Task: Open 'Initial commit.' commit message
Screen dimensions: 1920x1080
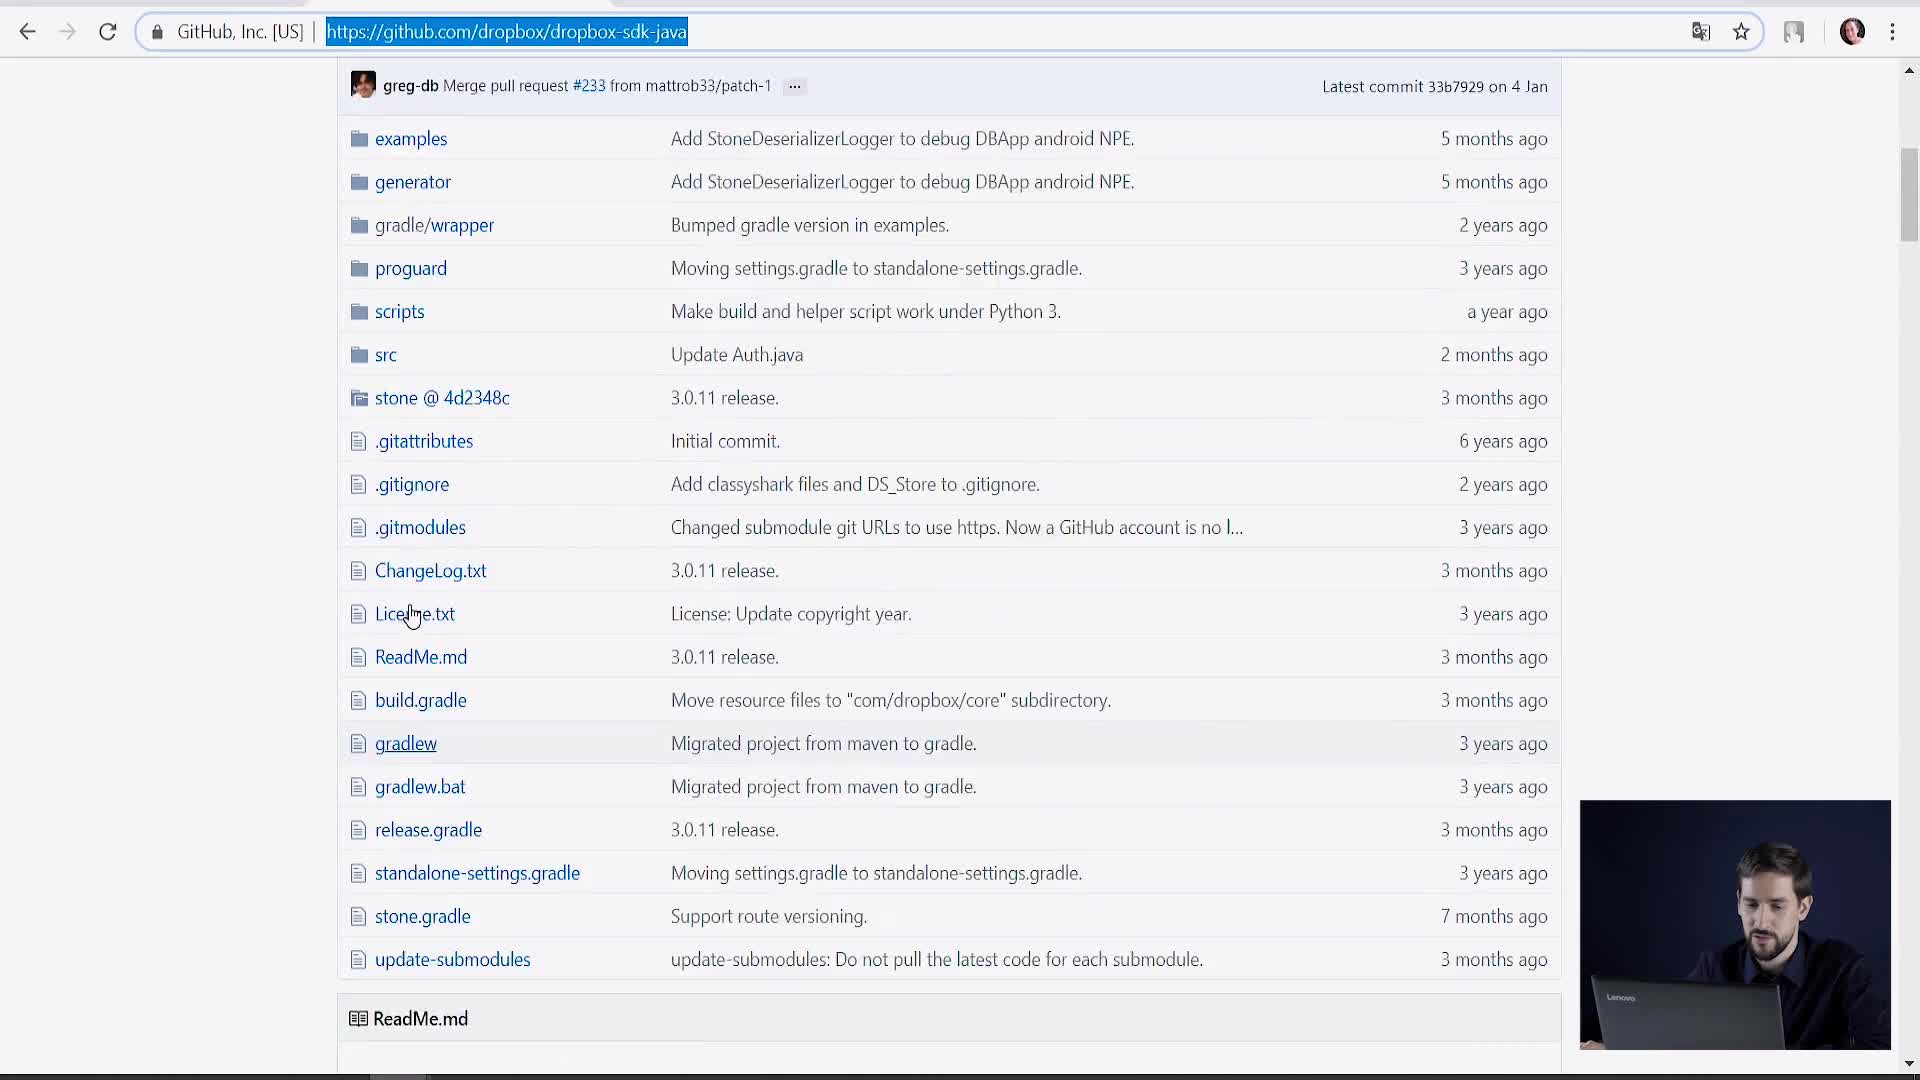Action: pos(725,441)
